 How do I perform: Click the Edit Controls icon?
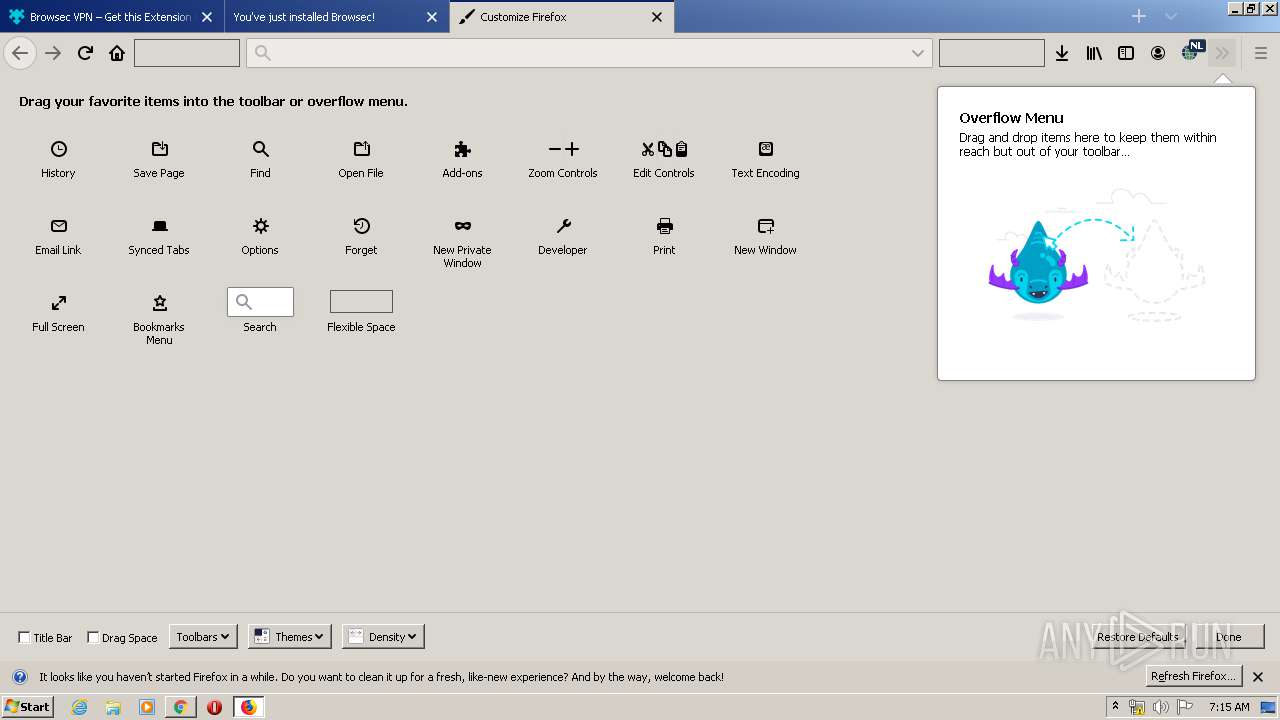click(x=664, y=149)
